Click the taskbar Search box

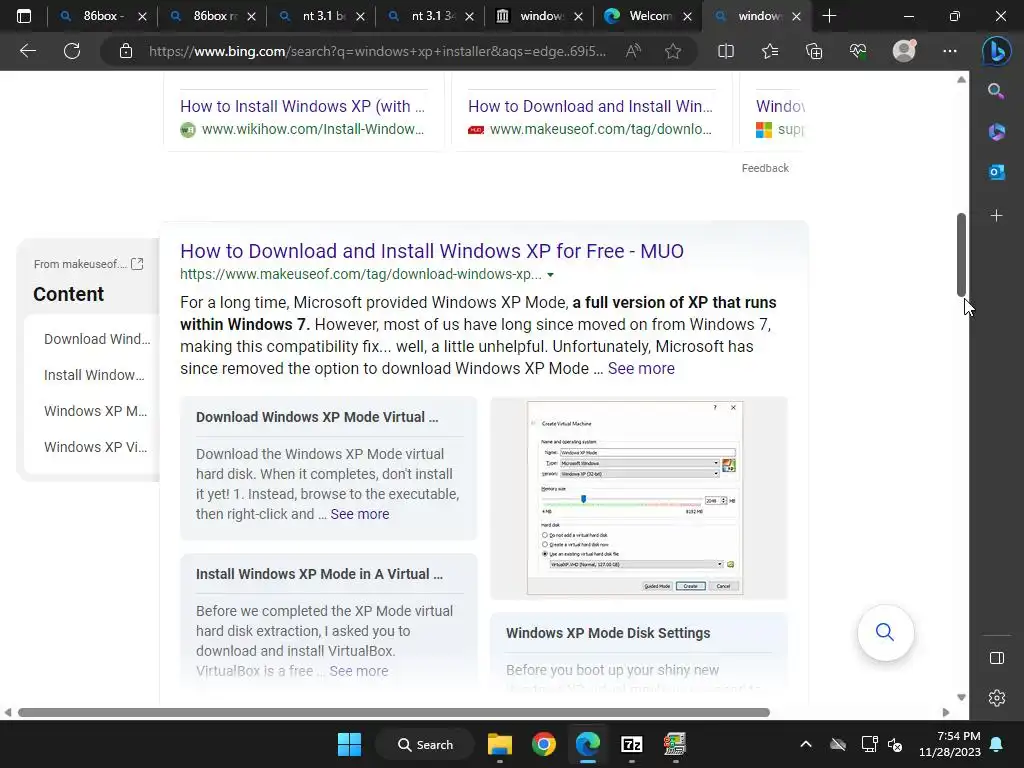(x=425, y=744)
